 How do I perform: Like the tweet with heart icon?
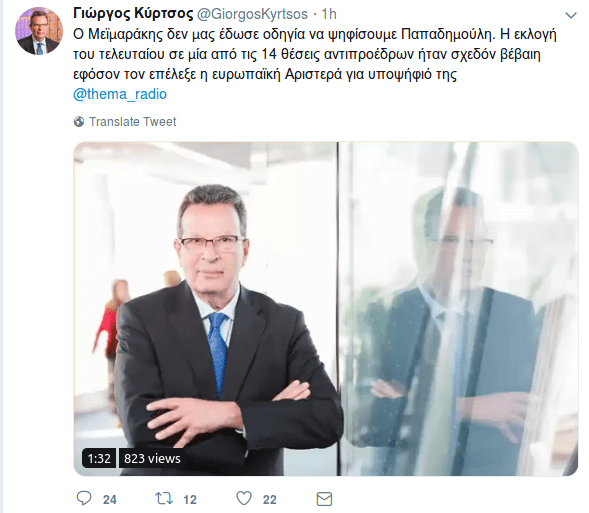[244, 499]
